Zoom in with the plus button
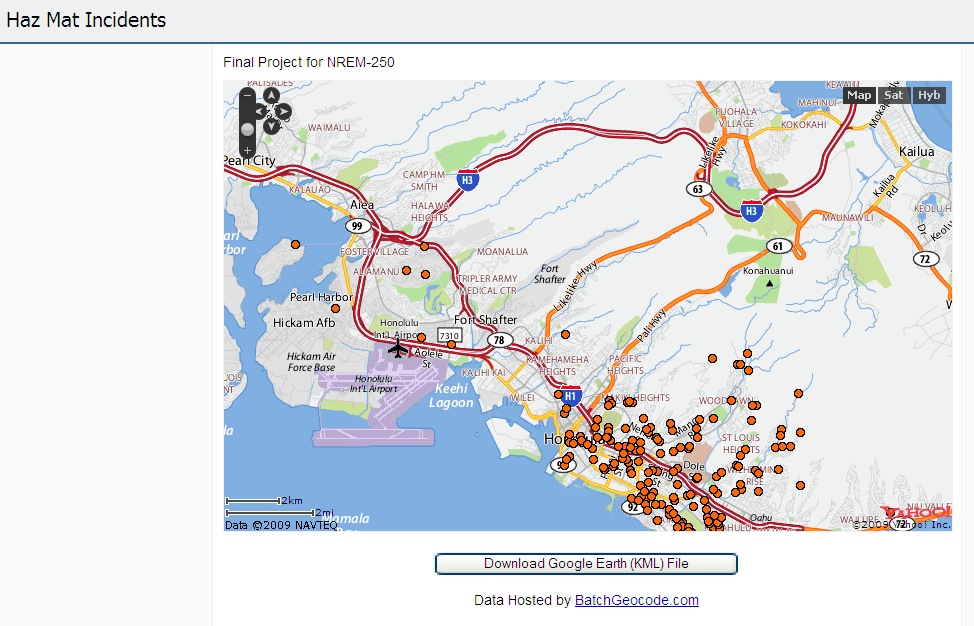The width and height of the screenshot is (974, 626). (247, 150)
